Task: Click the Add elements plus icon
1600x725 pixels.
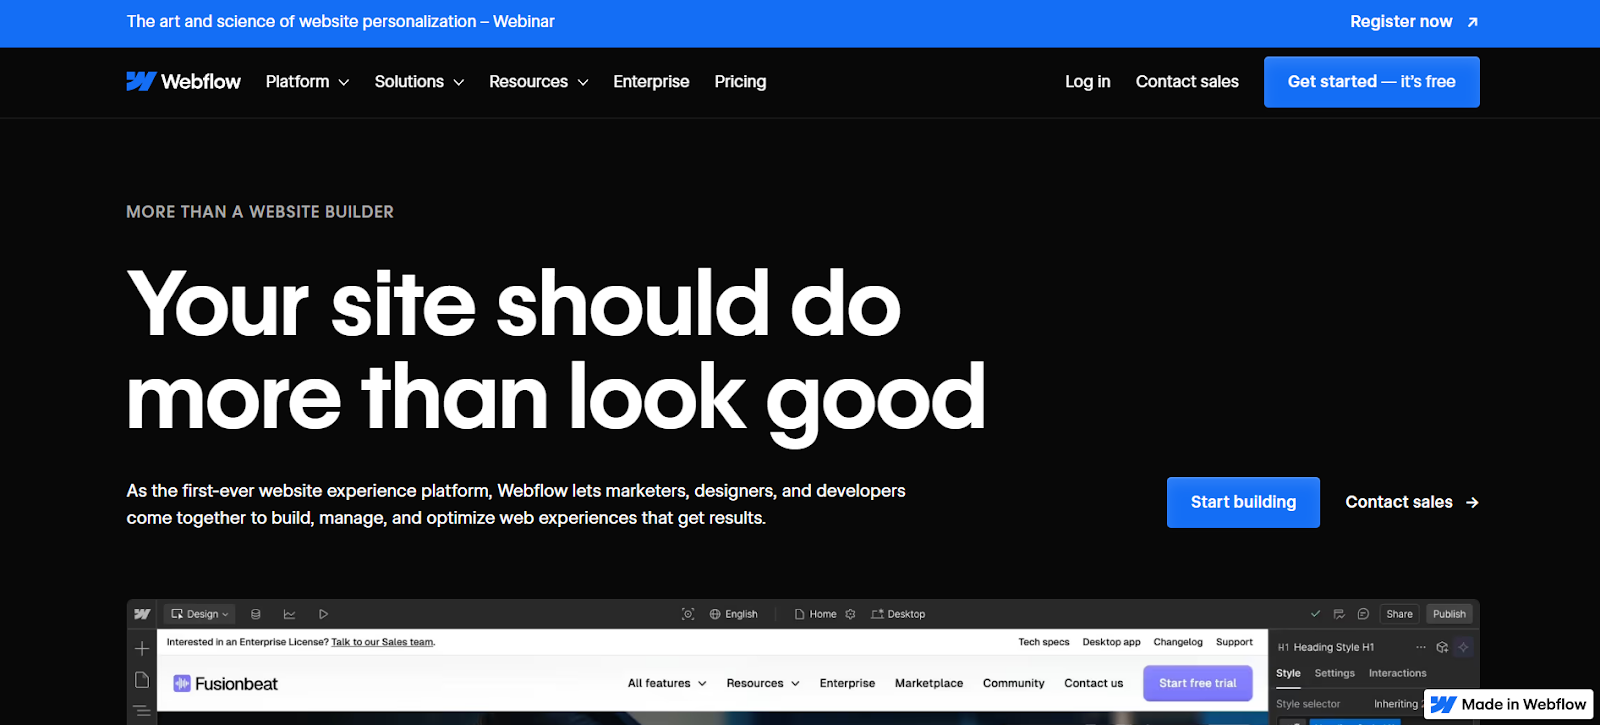Action: coord(142,649)
